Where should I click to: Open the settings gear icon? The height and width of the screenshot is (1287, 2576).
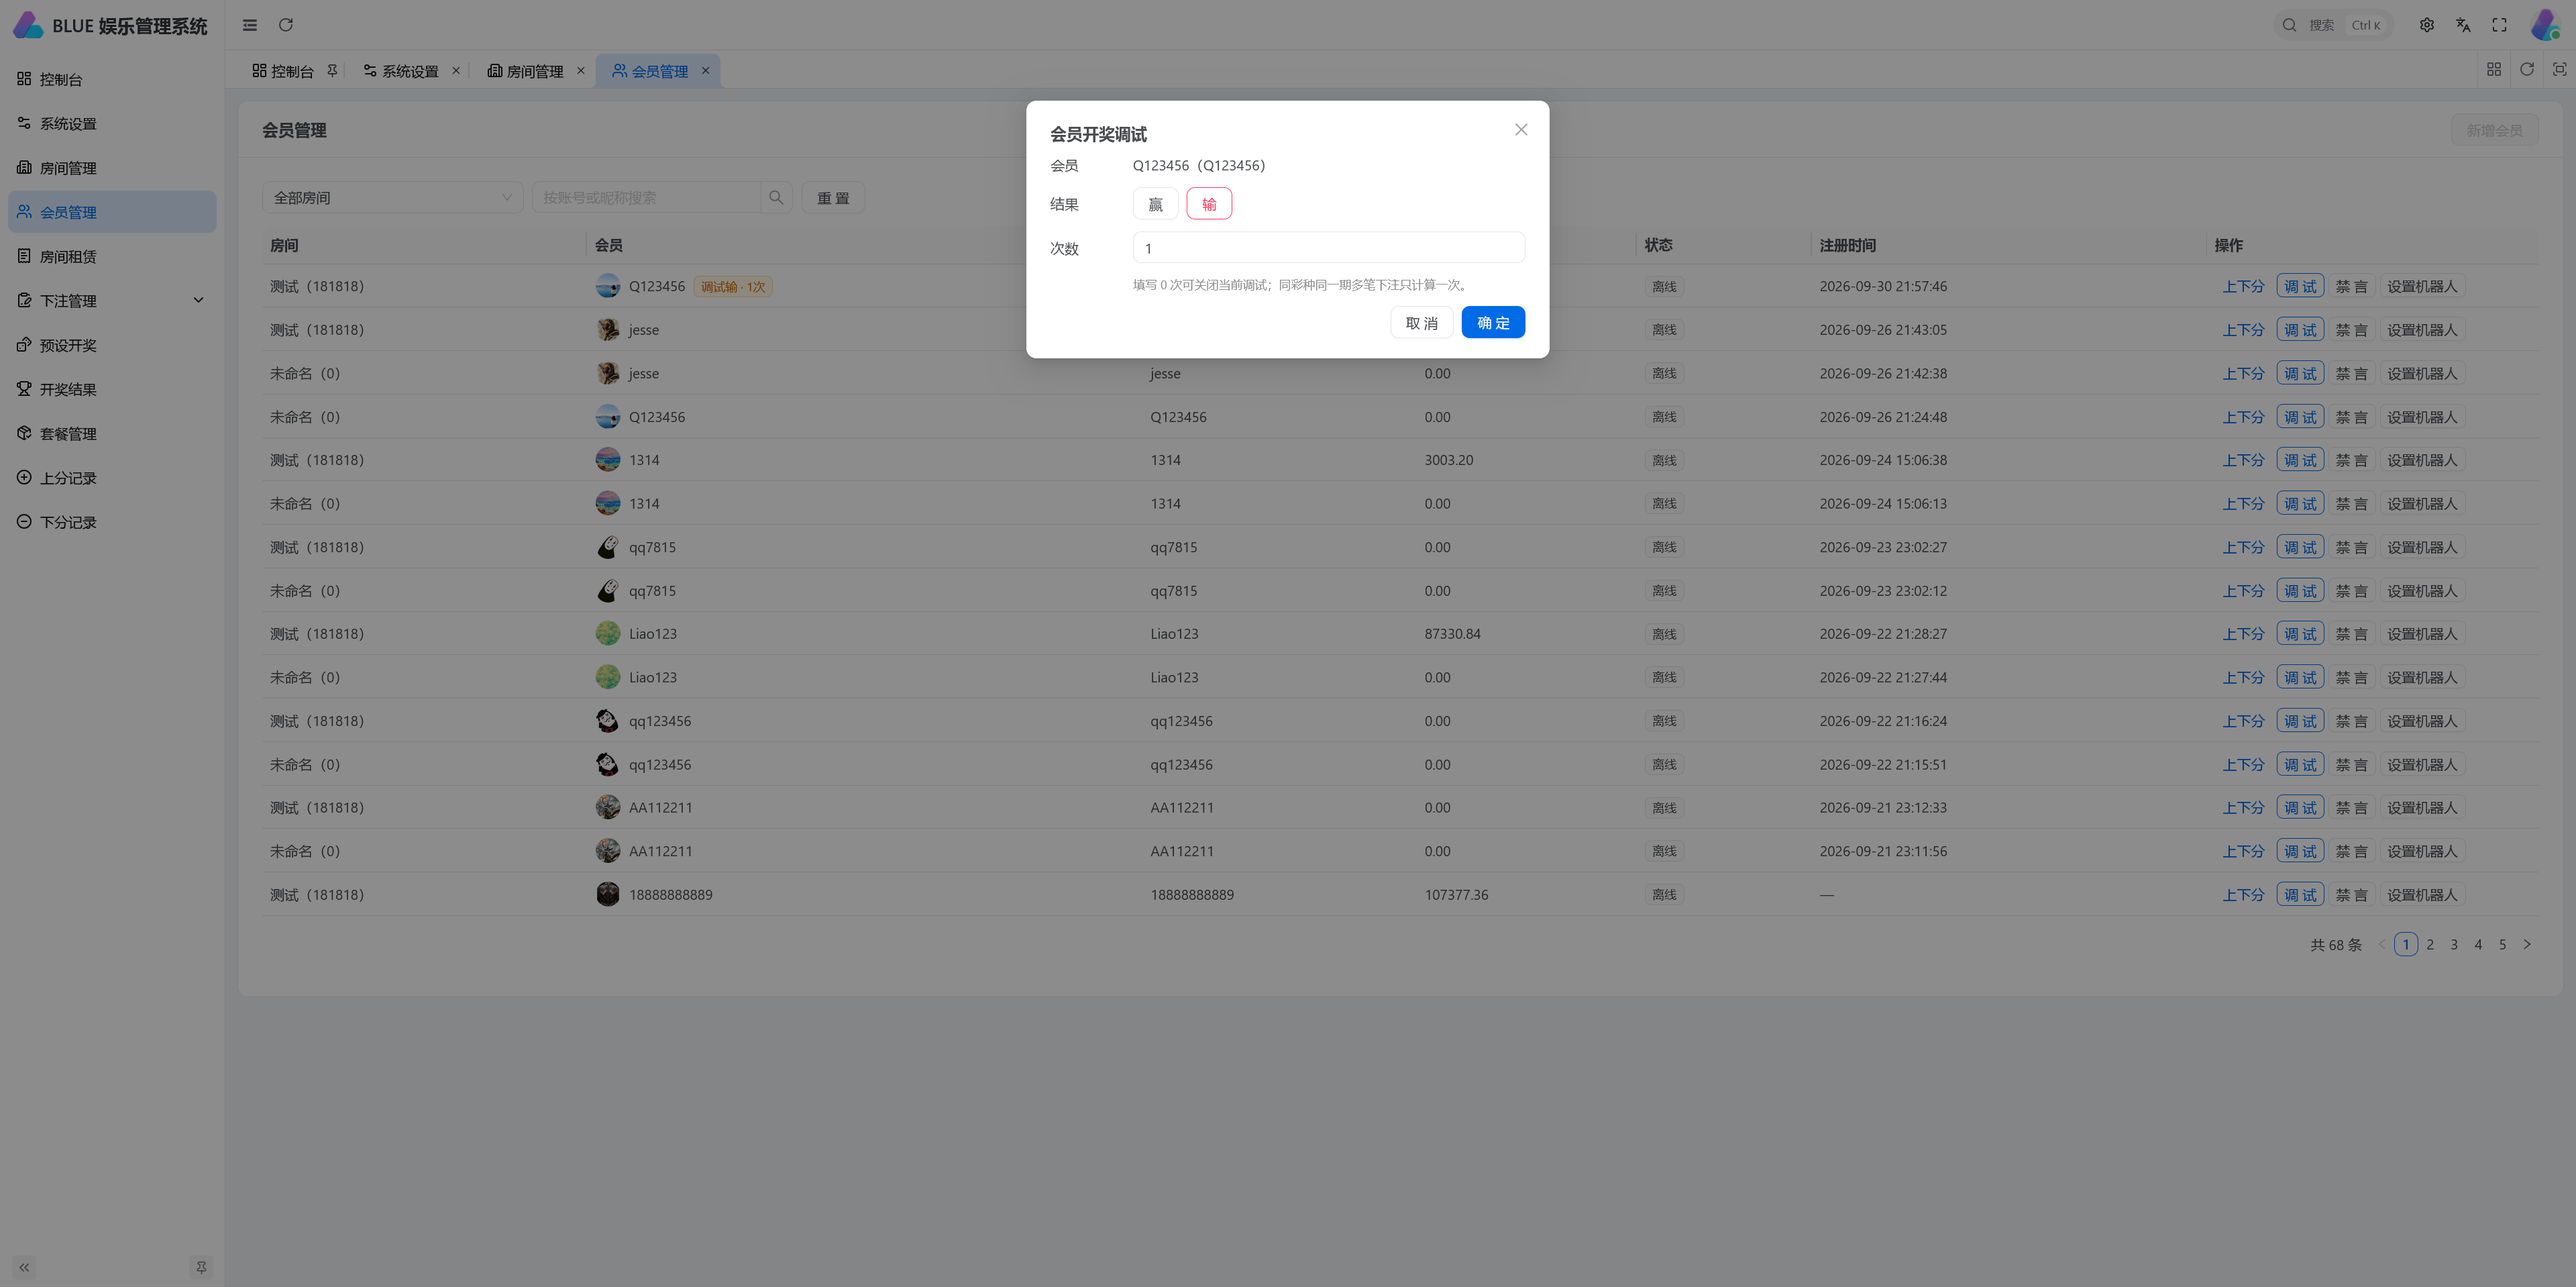[2427, 25]
